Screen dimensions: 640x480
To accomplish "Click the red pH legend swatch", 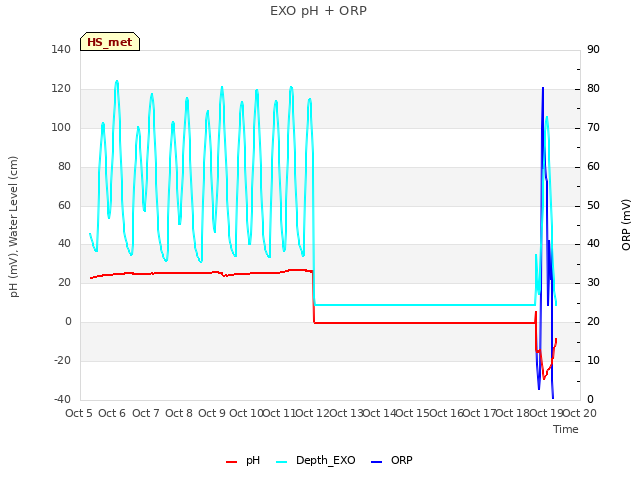I will coord(231,462).
